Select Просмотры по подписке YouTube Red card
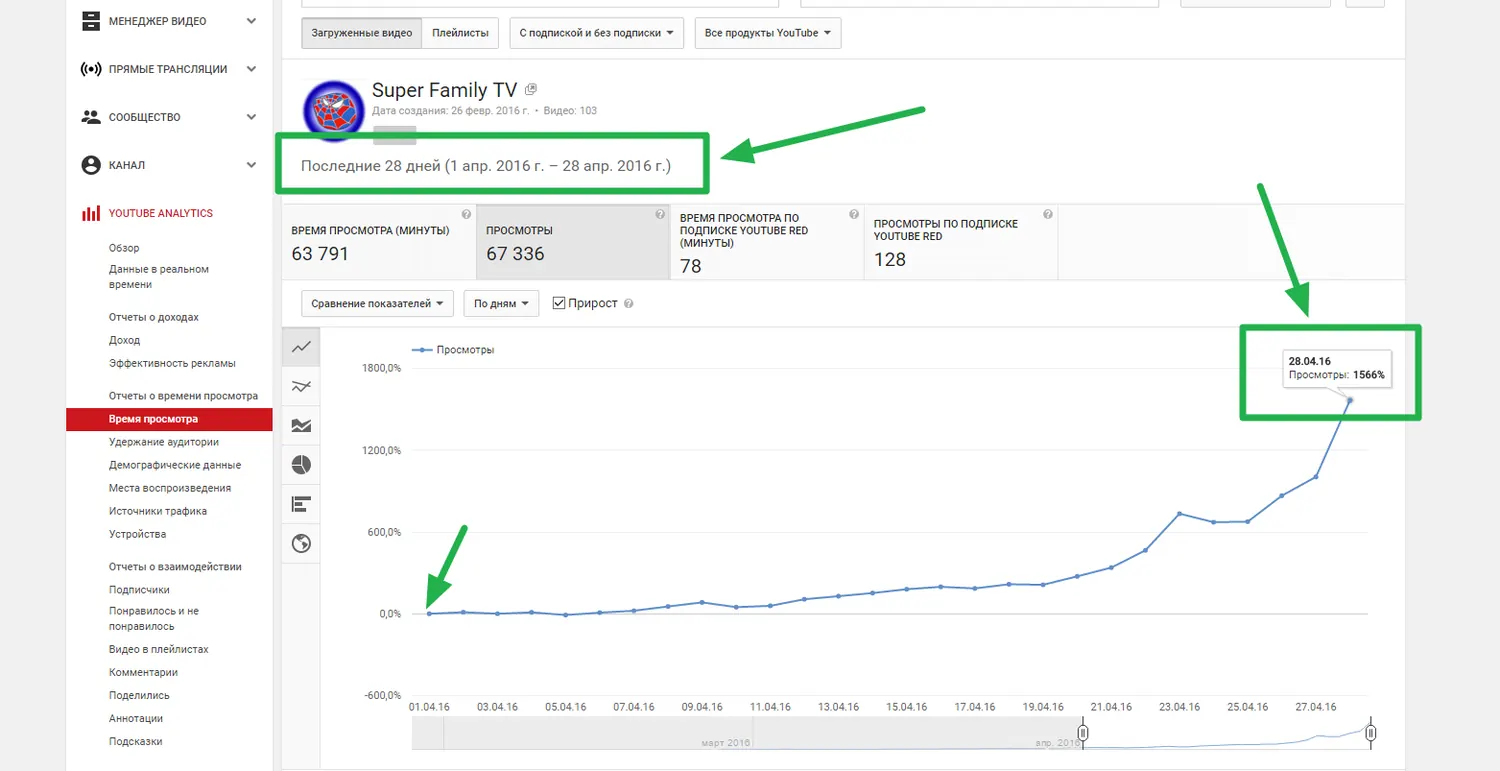Viewport: 1500px width, 771px height. point(961,242)
